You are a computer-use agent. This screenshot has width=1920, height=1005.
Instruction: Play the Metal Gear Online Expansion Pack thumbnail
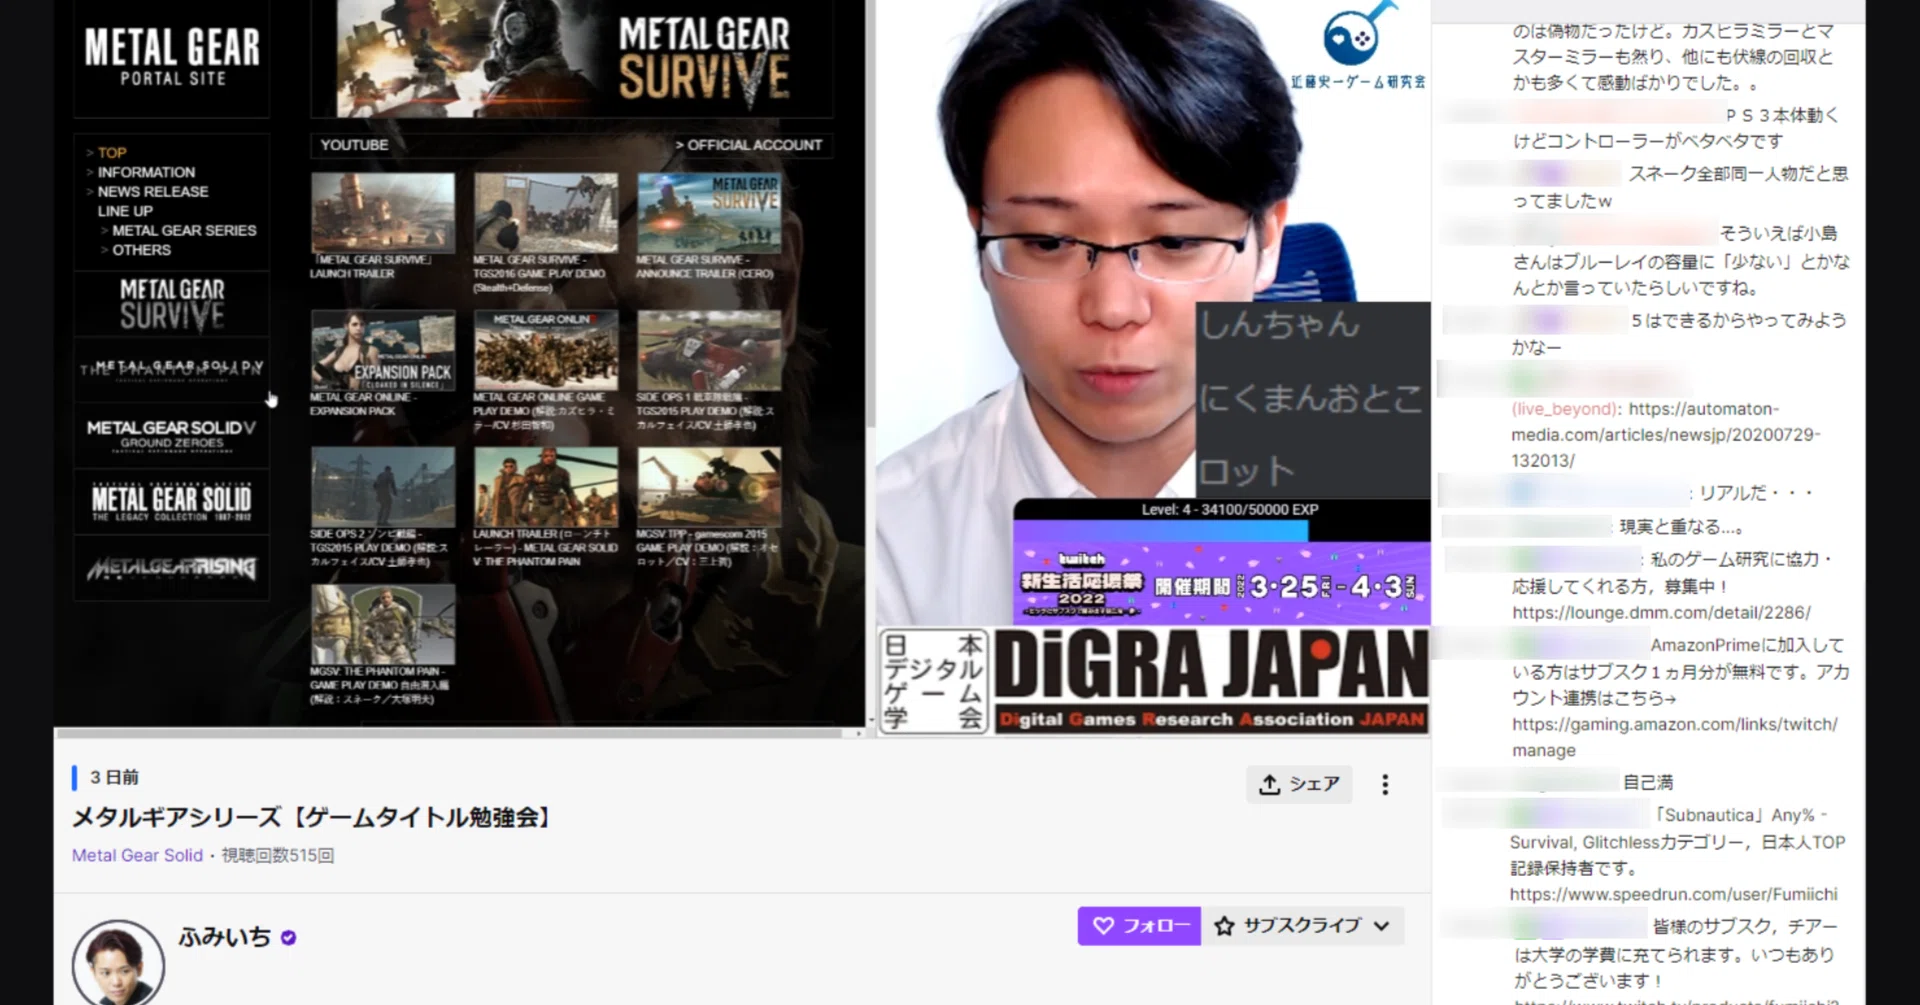382,350
